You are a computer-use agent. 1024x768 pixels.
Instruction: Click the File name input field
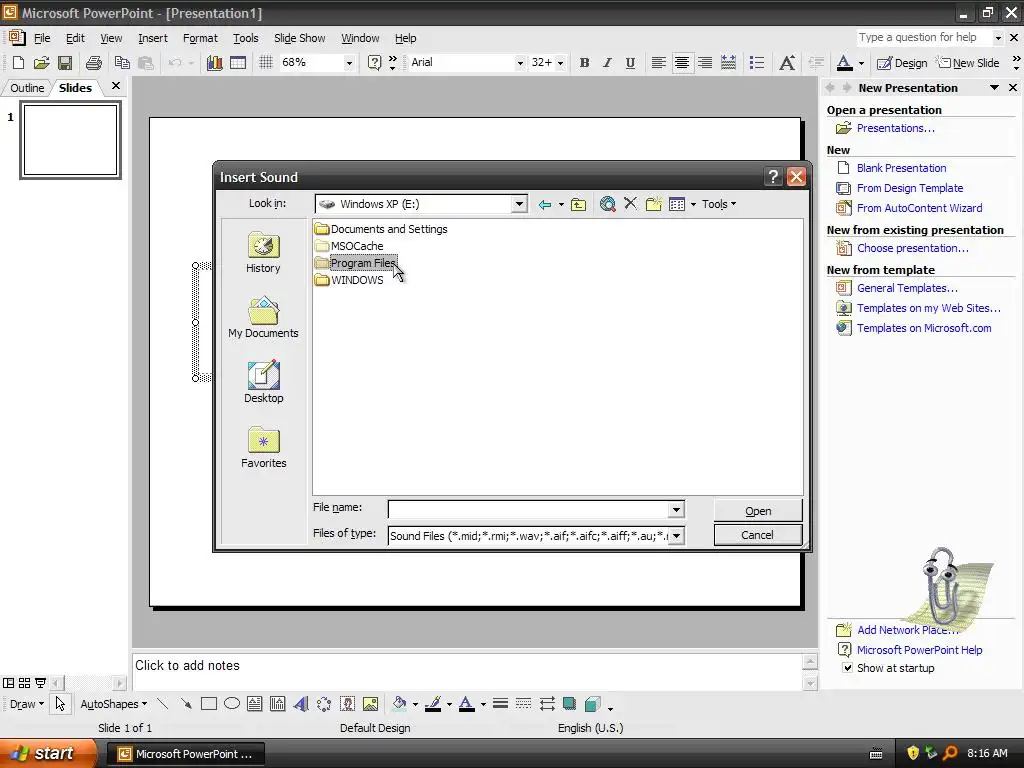[529, 509]
